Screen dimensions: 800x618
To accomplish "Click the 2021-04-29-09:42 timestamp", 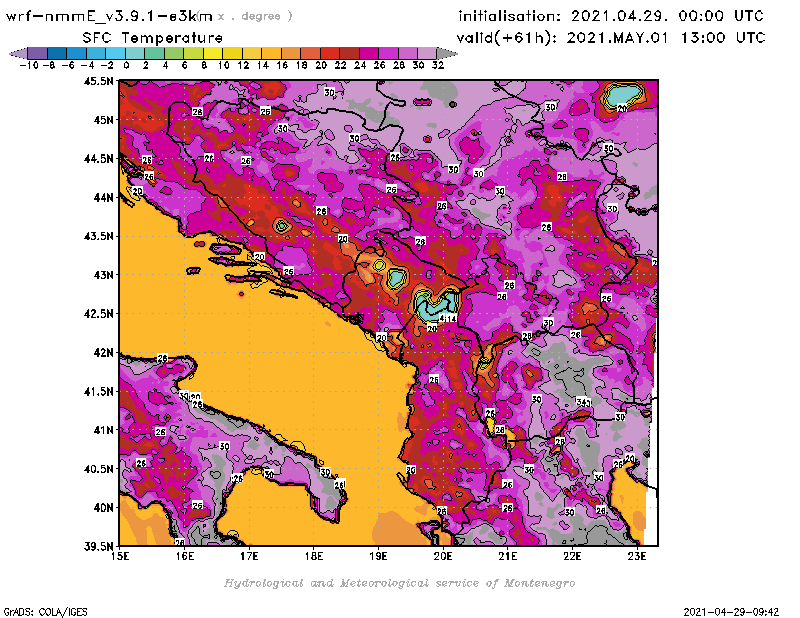I will [x=731, y=612].
